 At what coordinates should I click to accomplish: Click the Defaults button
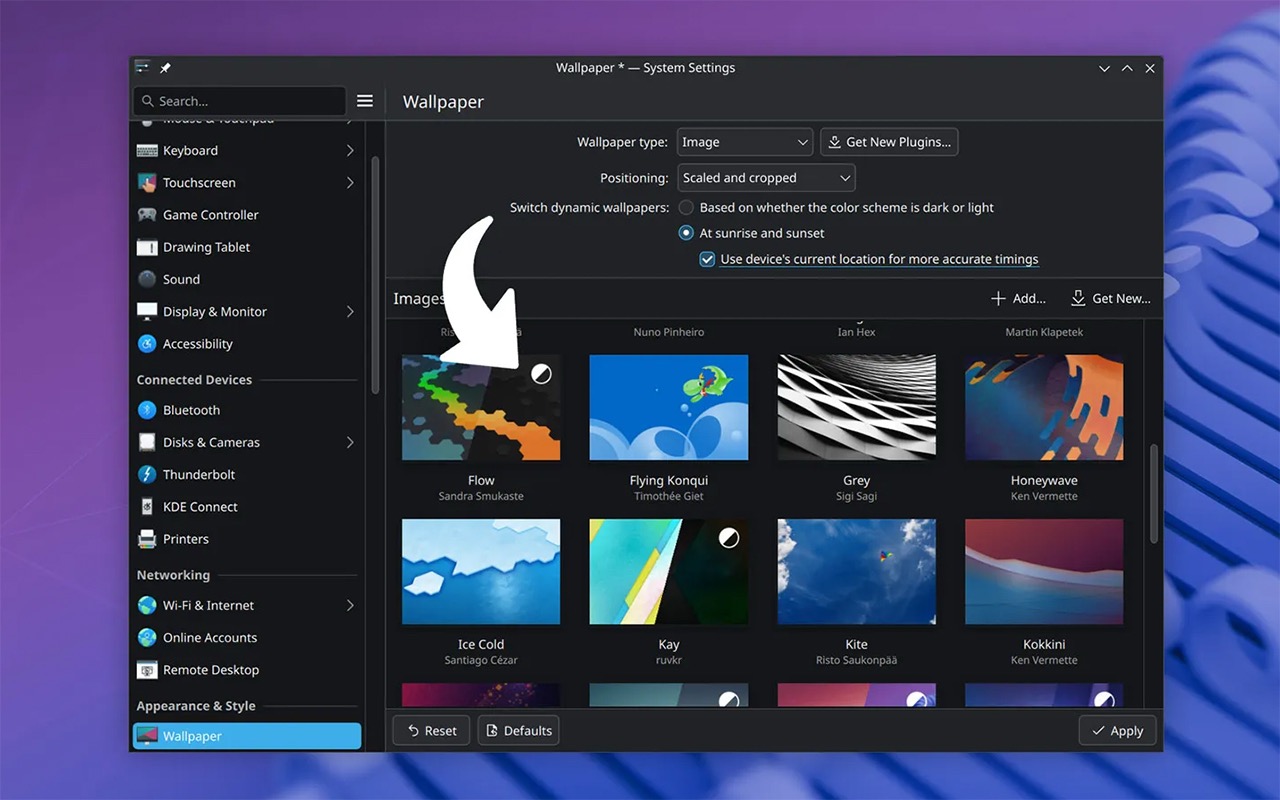(x=518, y=731)
